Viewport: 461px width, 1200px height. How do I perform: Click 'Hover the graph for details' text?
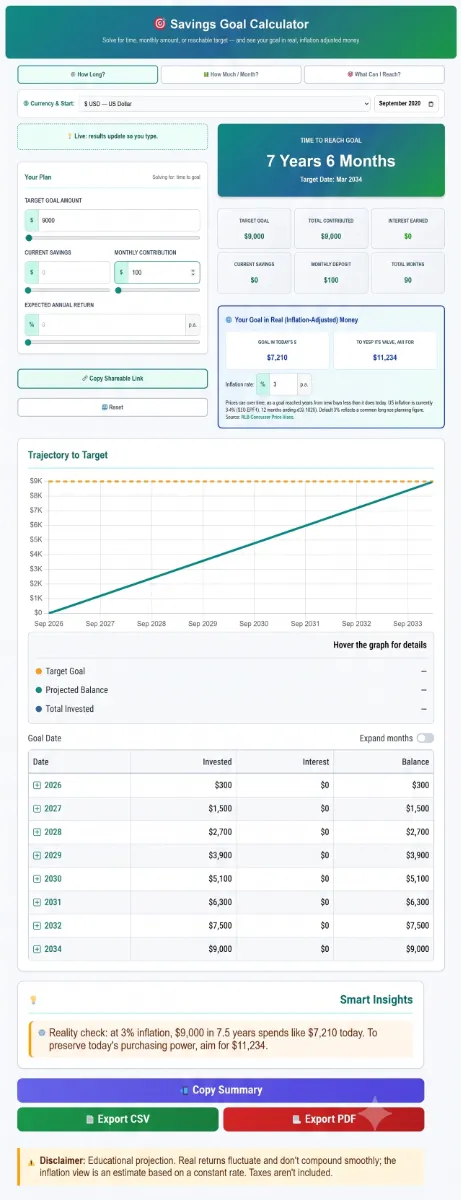(380, 645)
